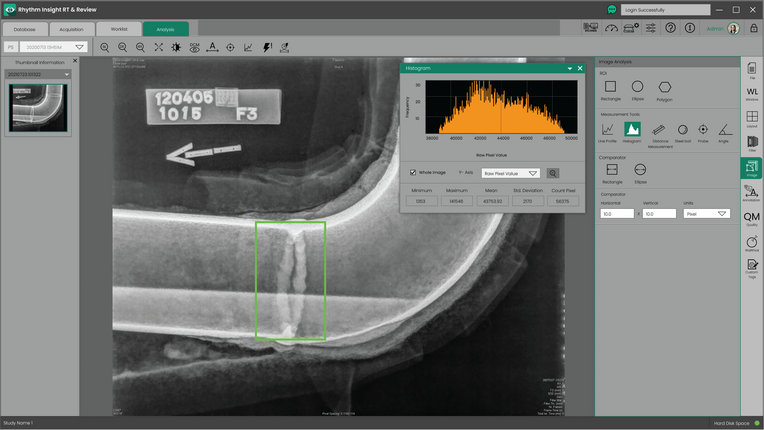Open the Annotation sidebar panel
This screenshot has width=764, height=430.
[x=752, y=193]
